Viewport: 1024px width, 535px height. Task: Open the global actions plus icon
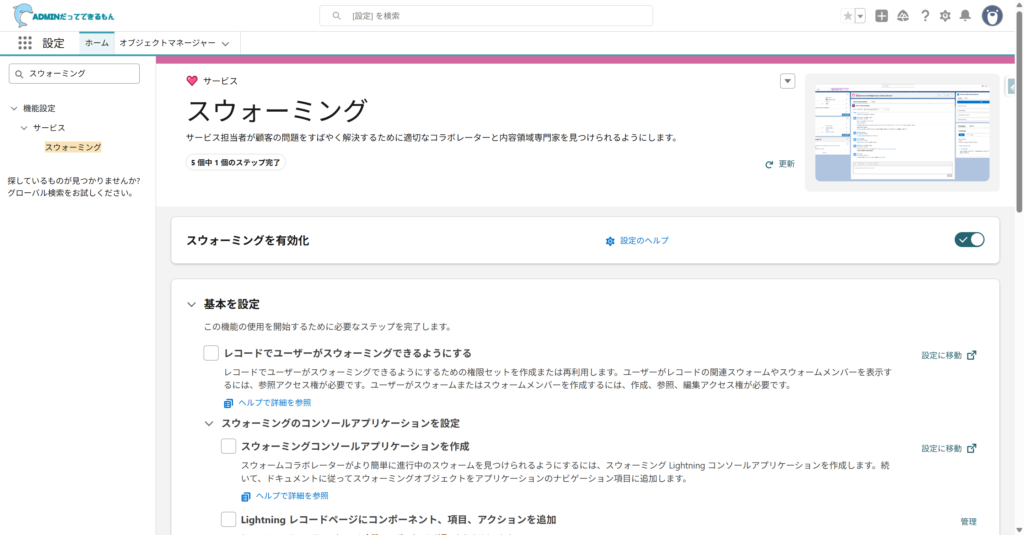click(x=881, y=16)
